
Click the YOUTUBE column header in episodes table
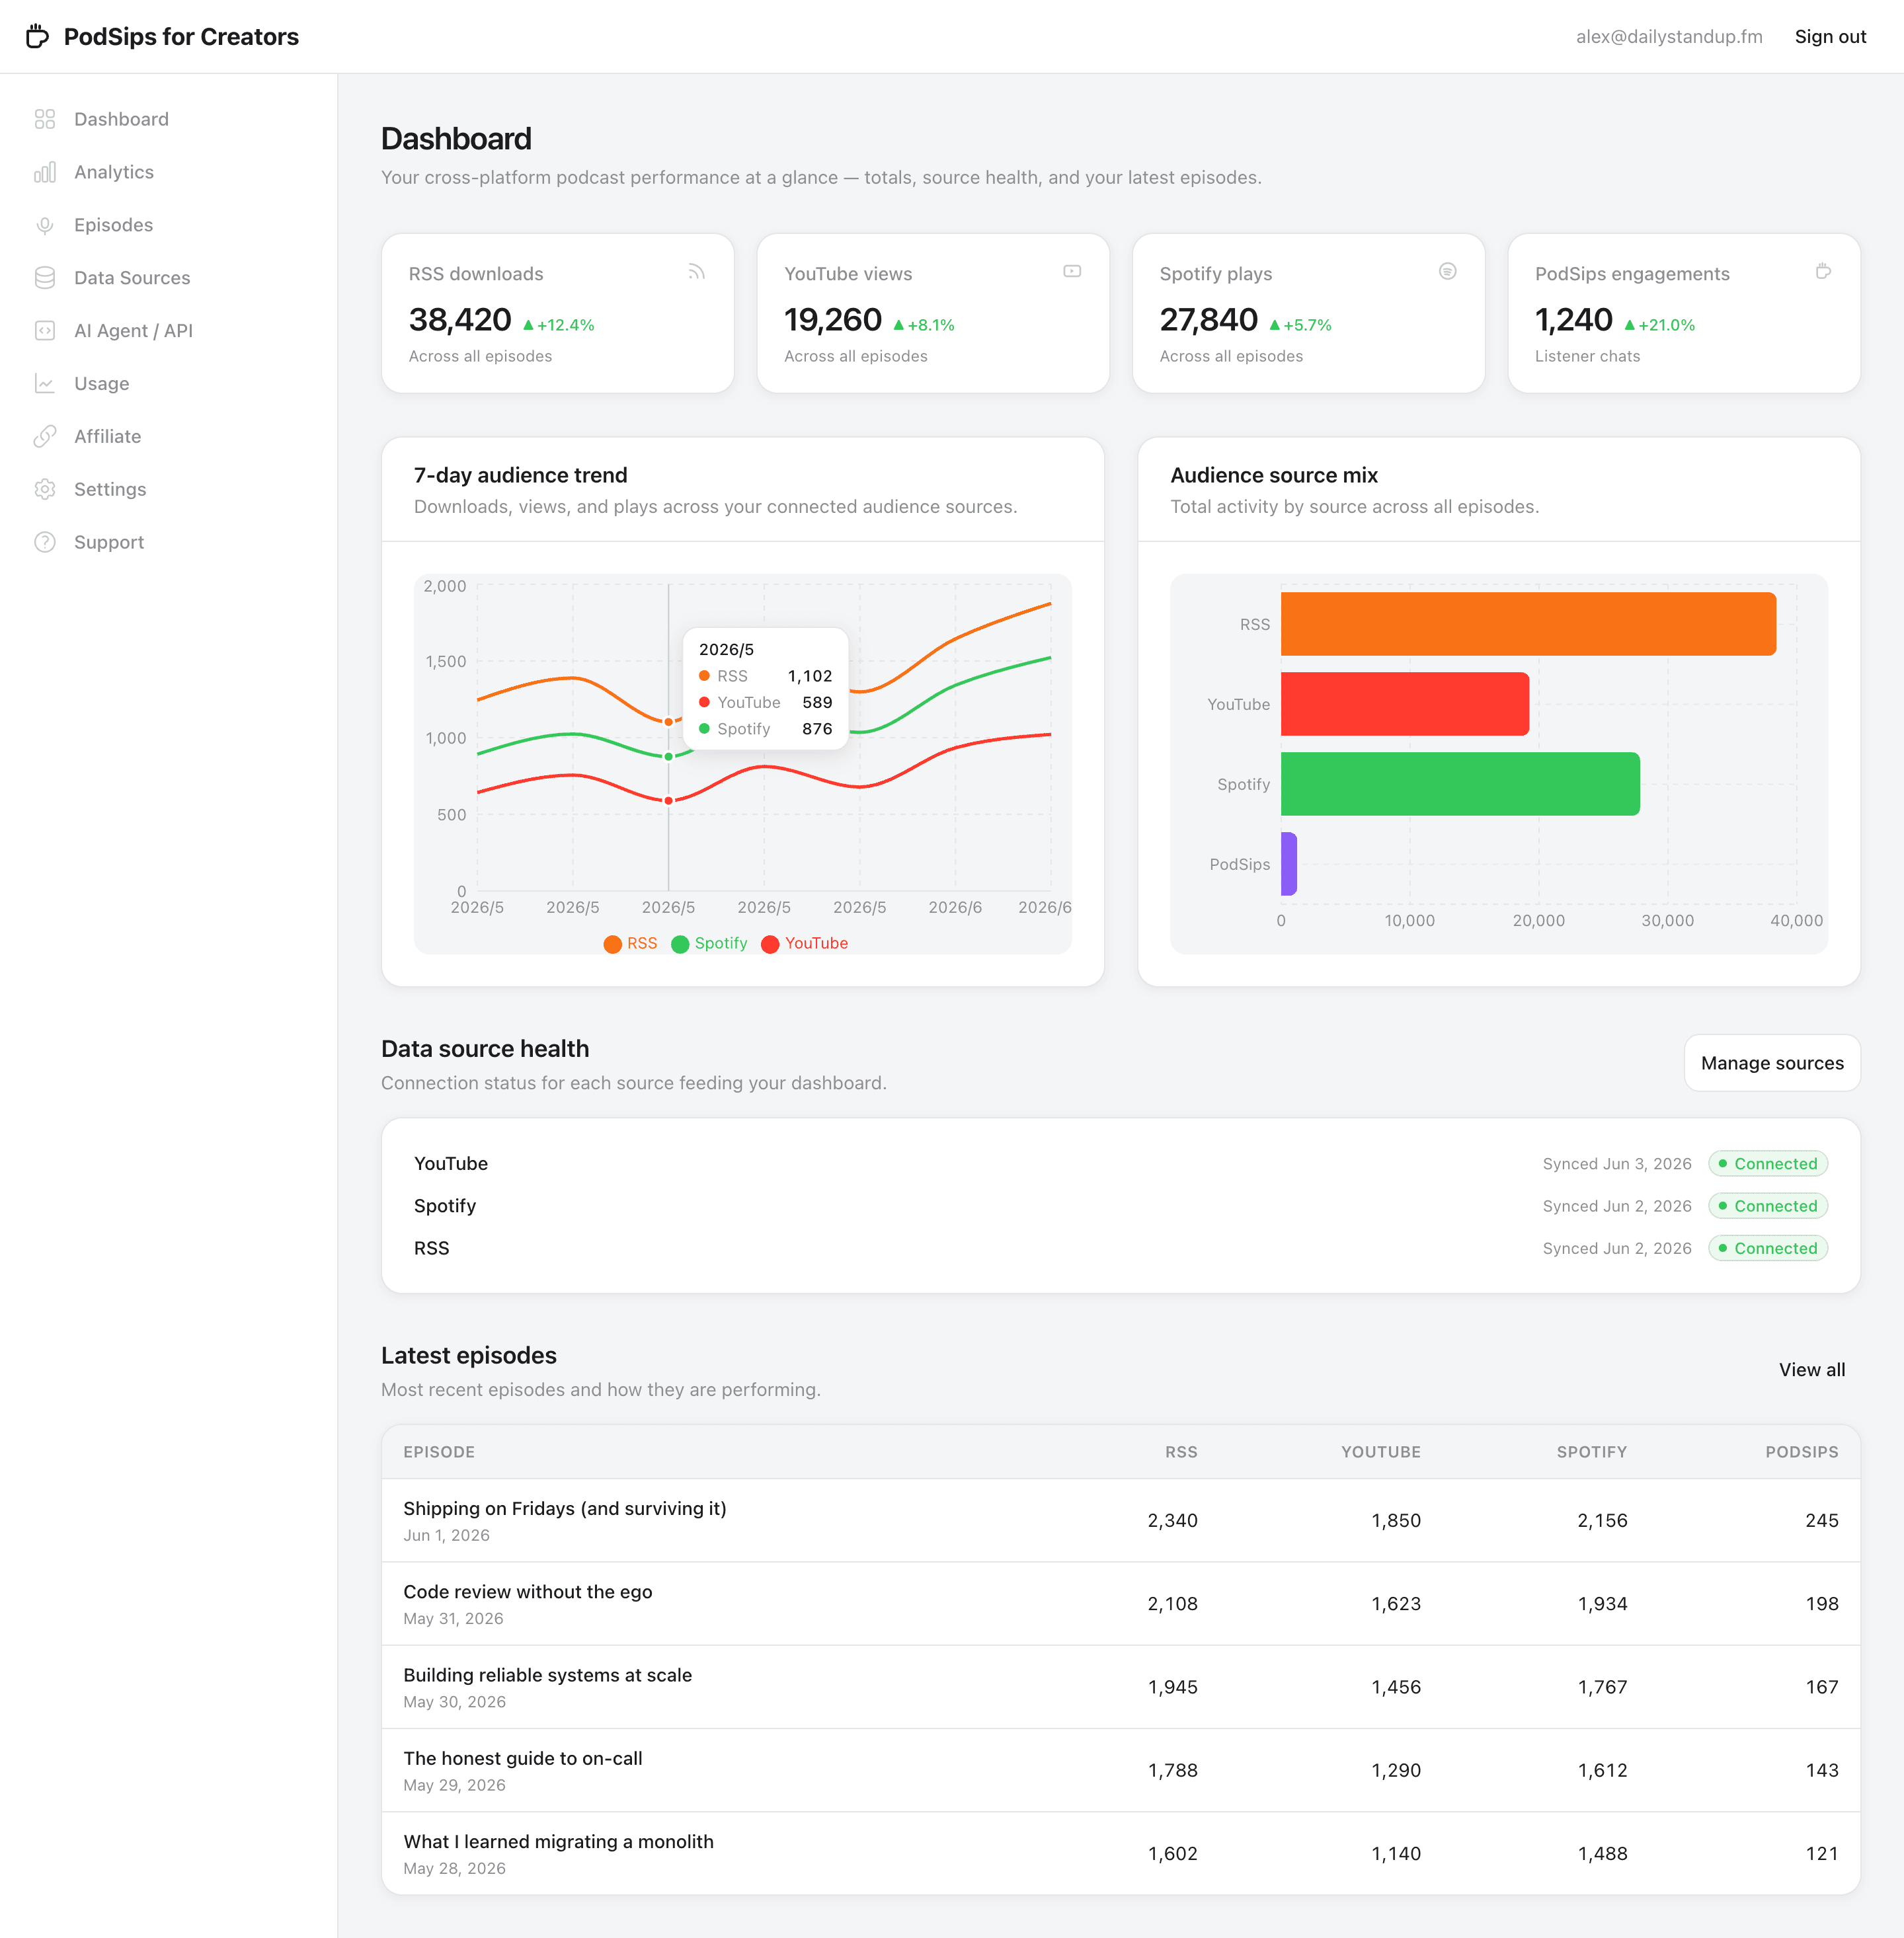coord(1380,1452)
